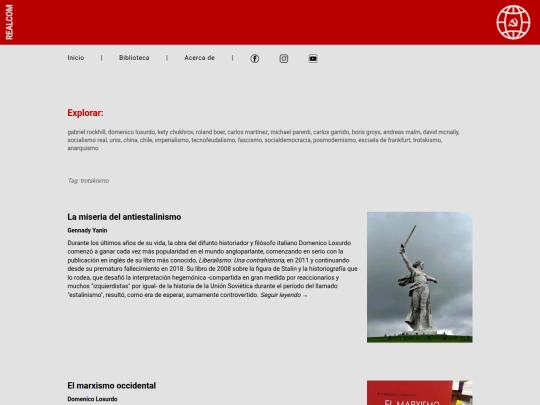Select the socialdemocracia tag
The width and height of the screenshot is (540, 405).
287,140
